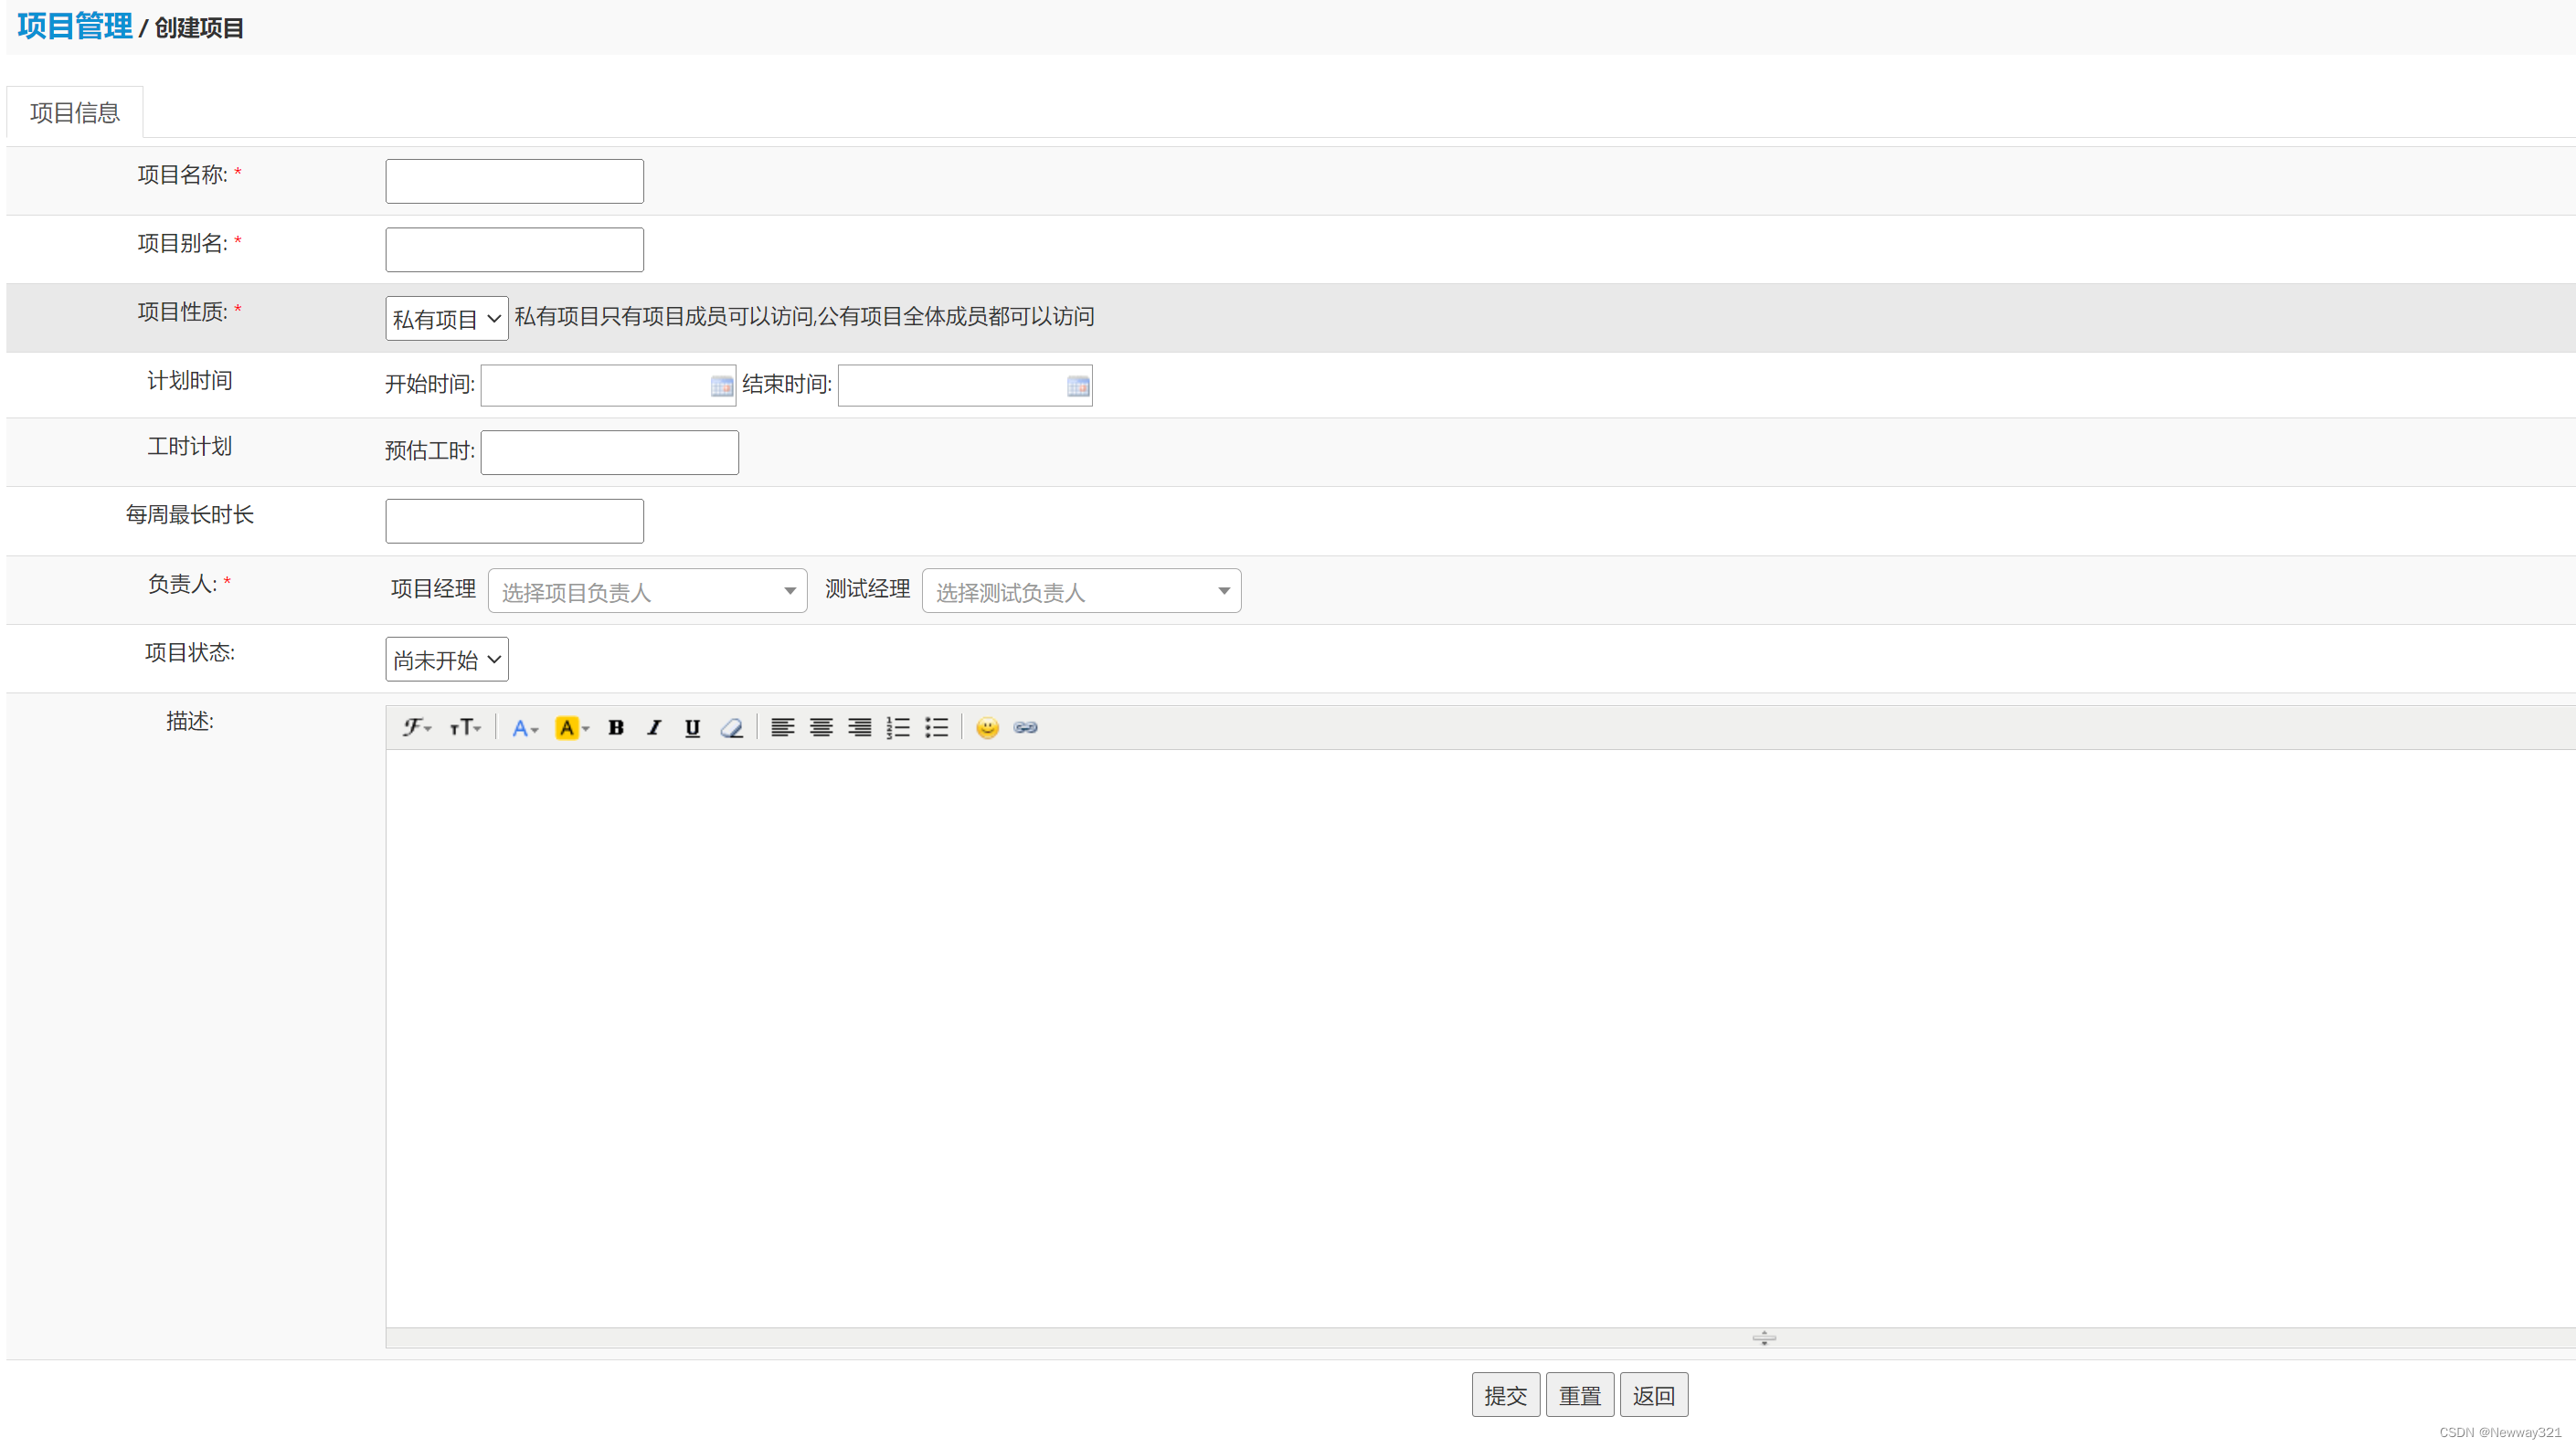Open the font size tool in editor toolbar

(465, 728)
